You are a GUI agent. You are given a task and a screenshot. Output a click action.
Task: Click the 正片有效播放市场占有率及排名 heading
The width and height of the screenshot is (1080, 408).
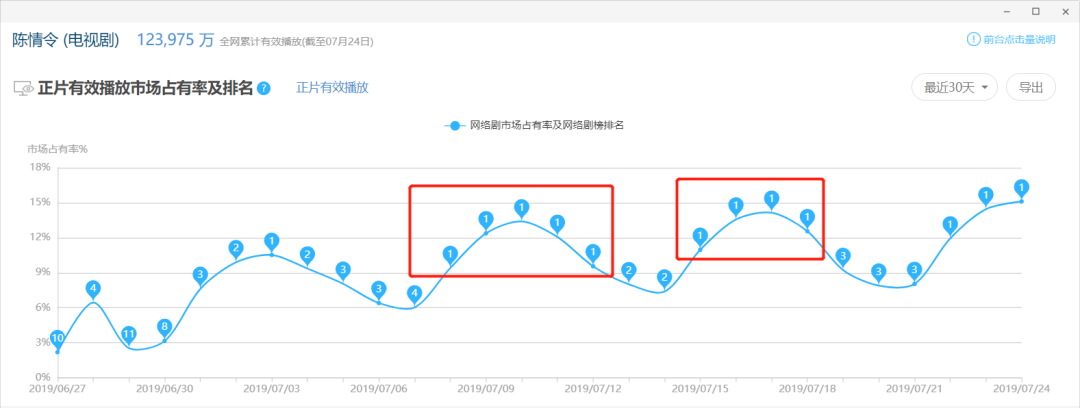(x=146, y=88)
